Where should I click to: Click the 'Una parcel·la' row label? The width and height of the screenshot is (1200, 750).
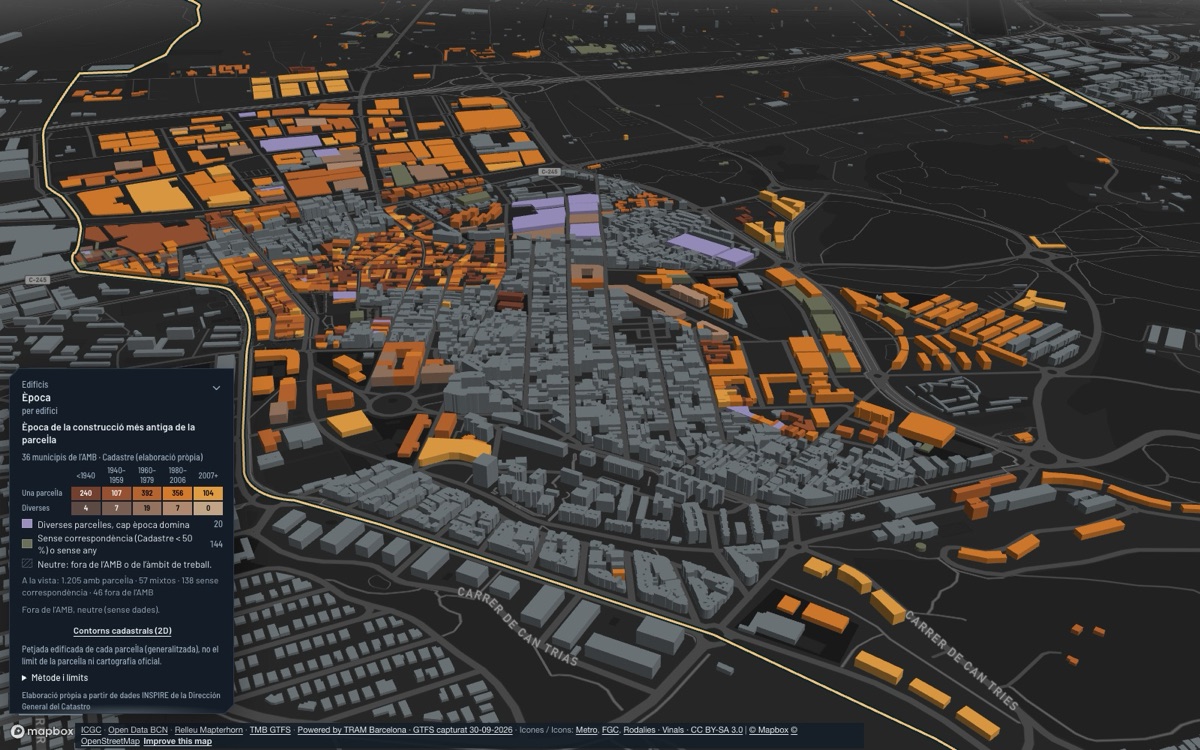click(x=42, y=493)
